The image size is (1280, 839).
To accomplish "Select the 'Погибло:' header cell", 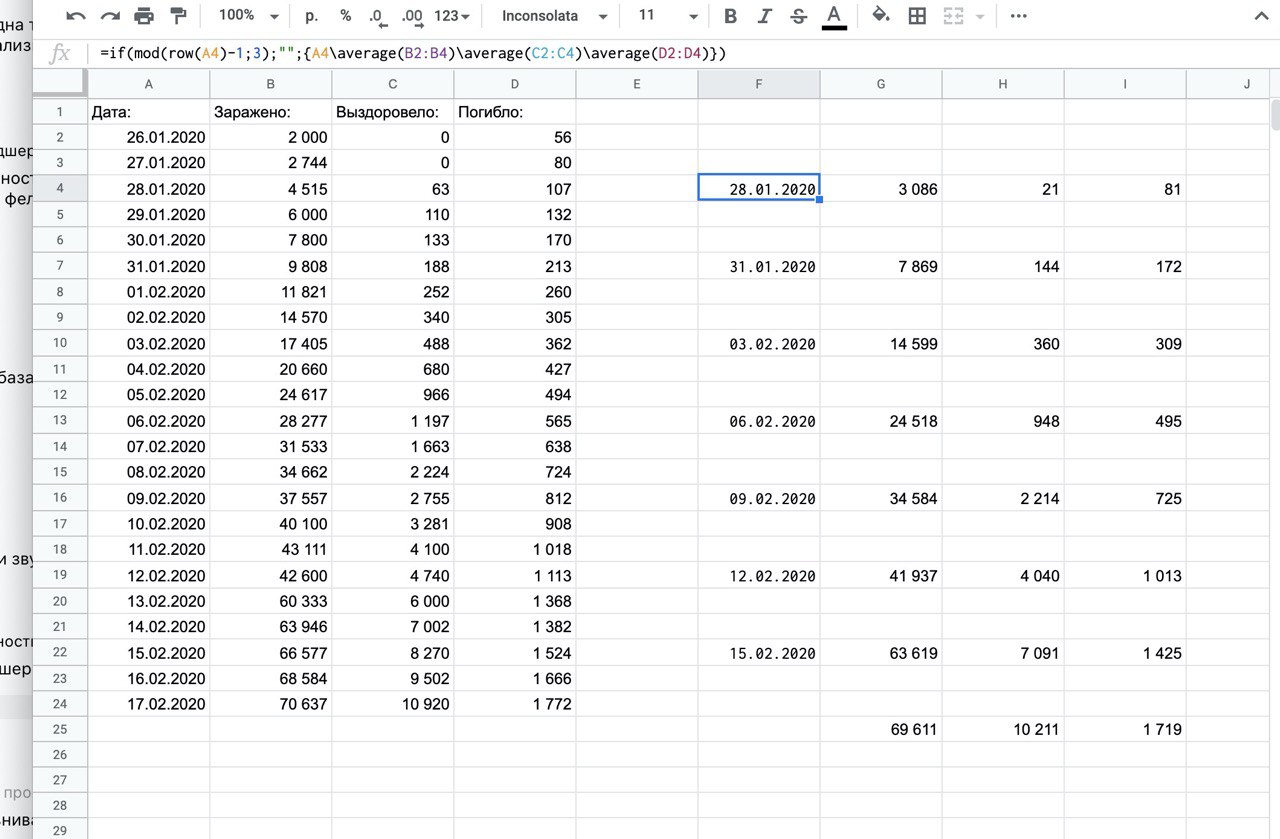I will click(515, 112).
